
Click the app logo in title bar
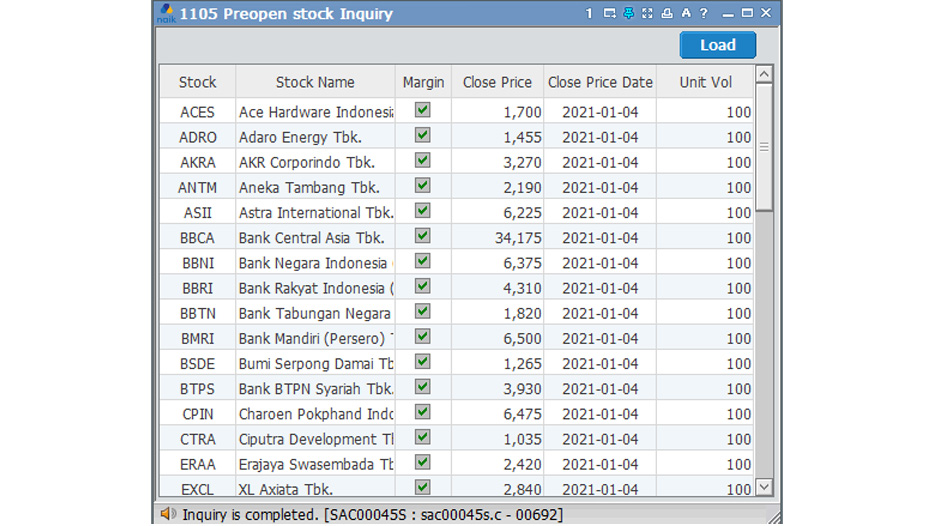tap(166, 13)
